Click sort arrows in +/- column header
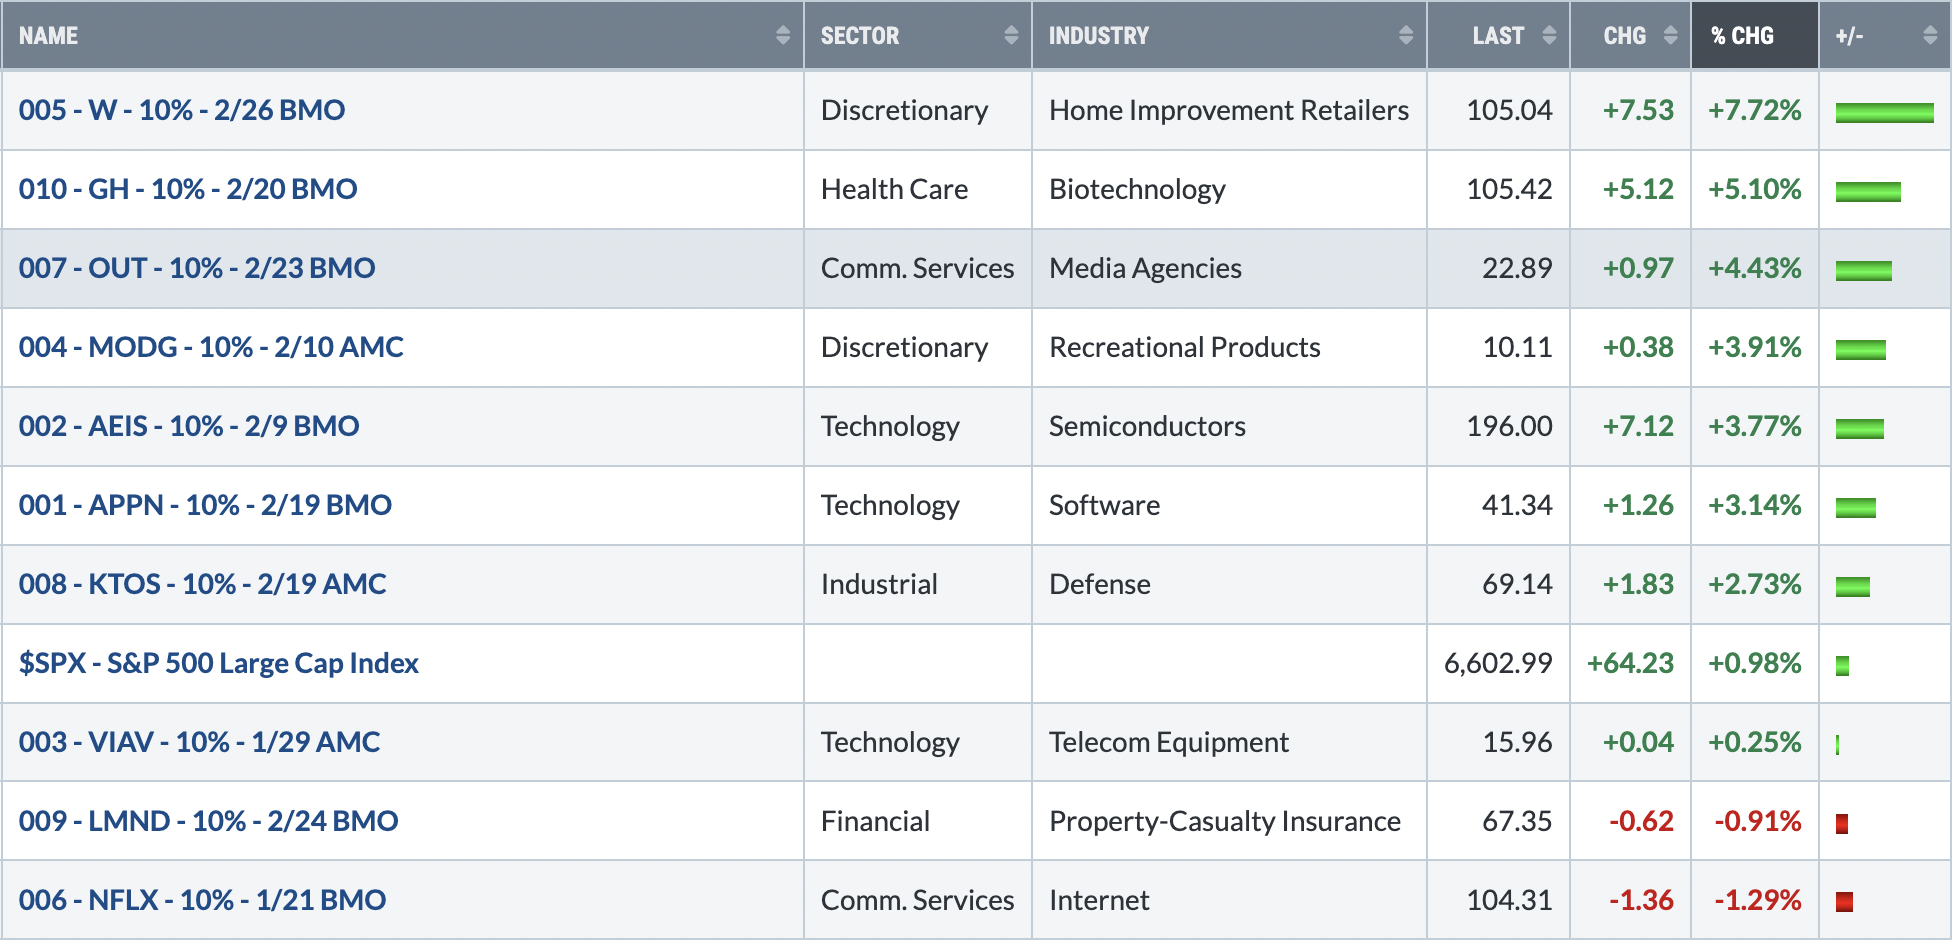Image resolution: width=1954 pixels, height=942 pixels. point(1930,36)
